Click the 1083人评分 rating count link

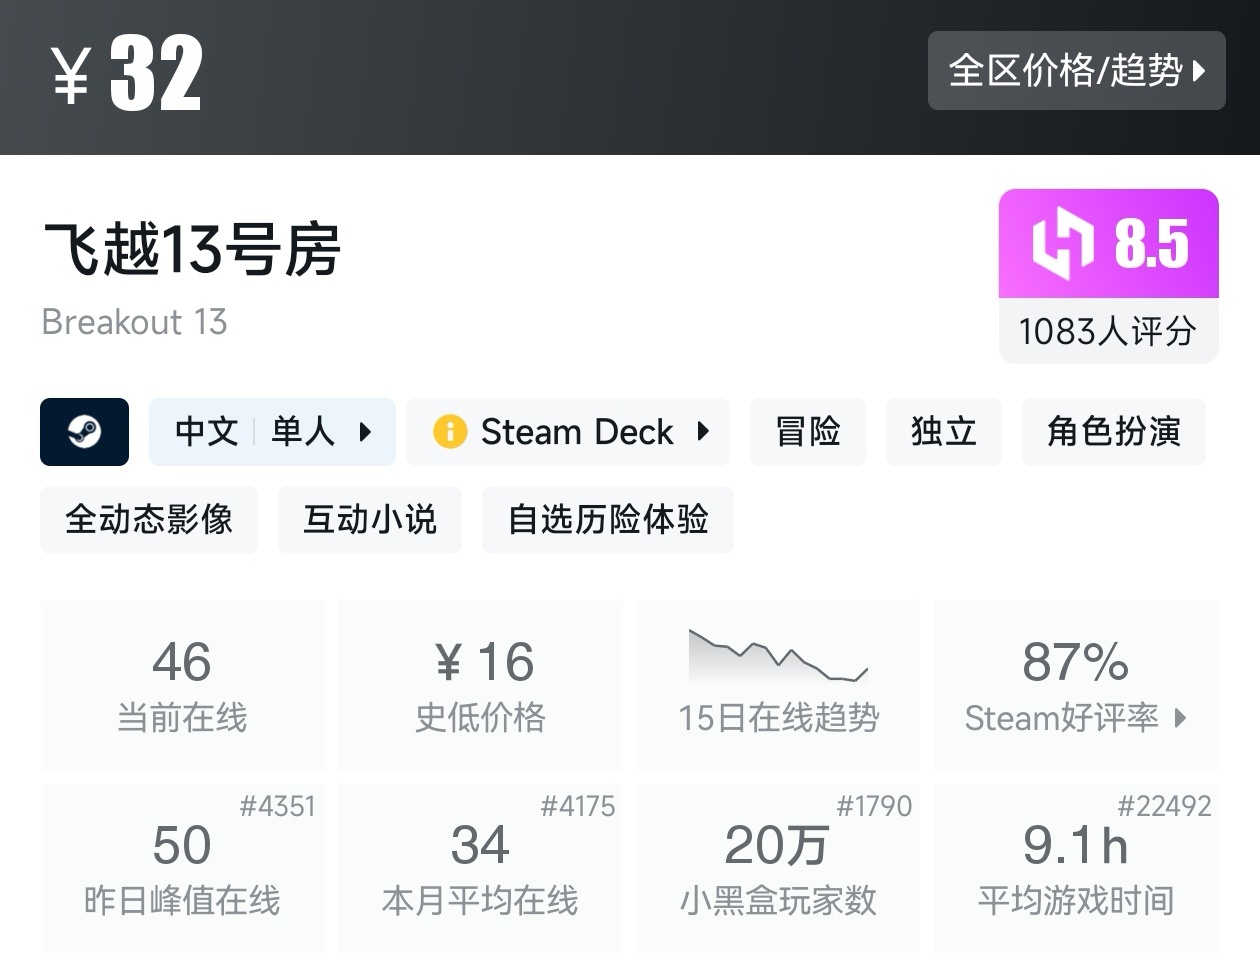click(1108, 330)
